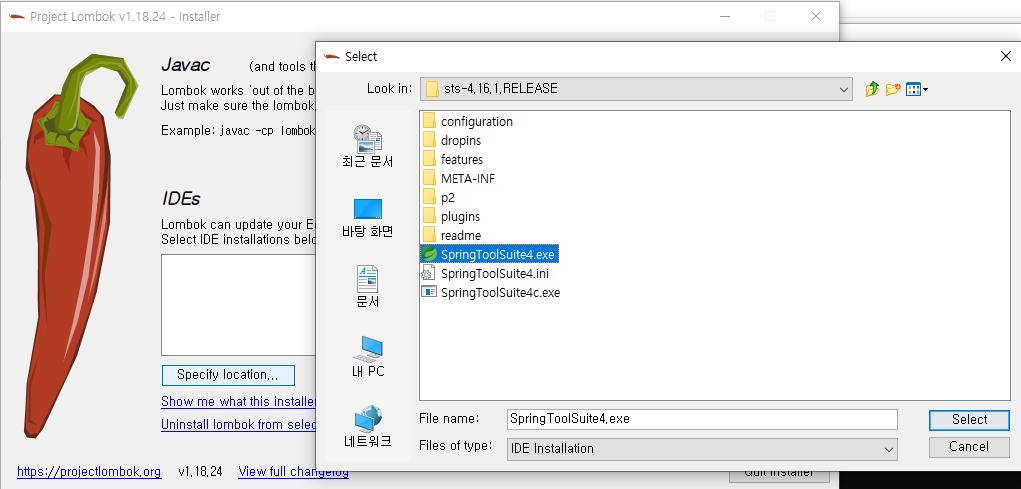Image resolution: width=1021 pixels, height=489 pixels.
Task: Click the Lombok chili pepper logo
Action: (x=79, y=244)
